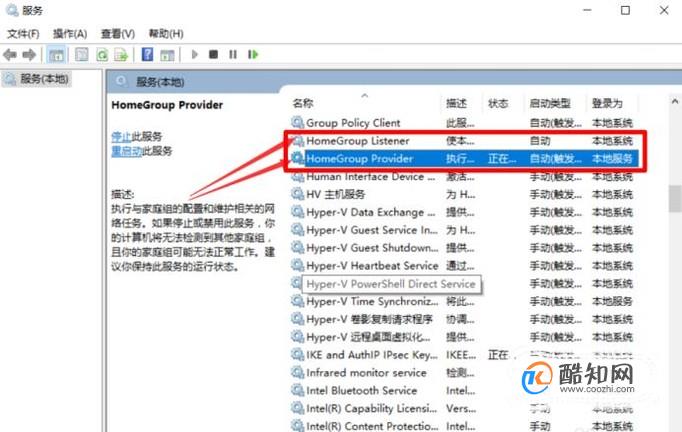Click the 停止 link to stop service

121,137
